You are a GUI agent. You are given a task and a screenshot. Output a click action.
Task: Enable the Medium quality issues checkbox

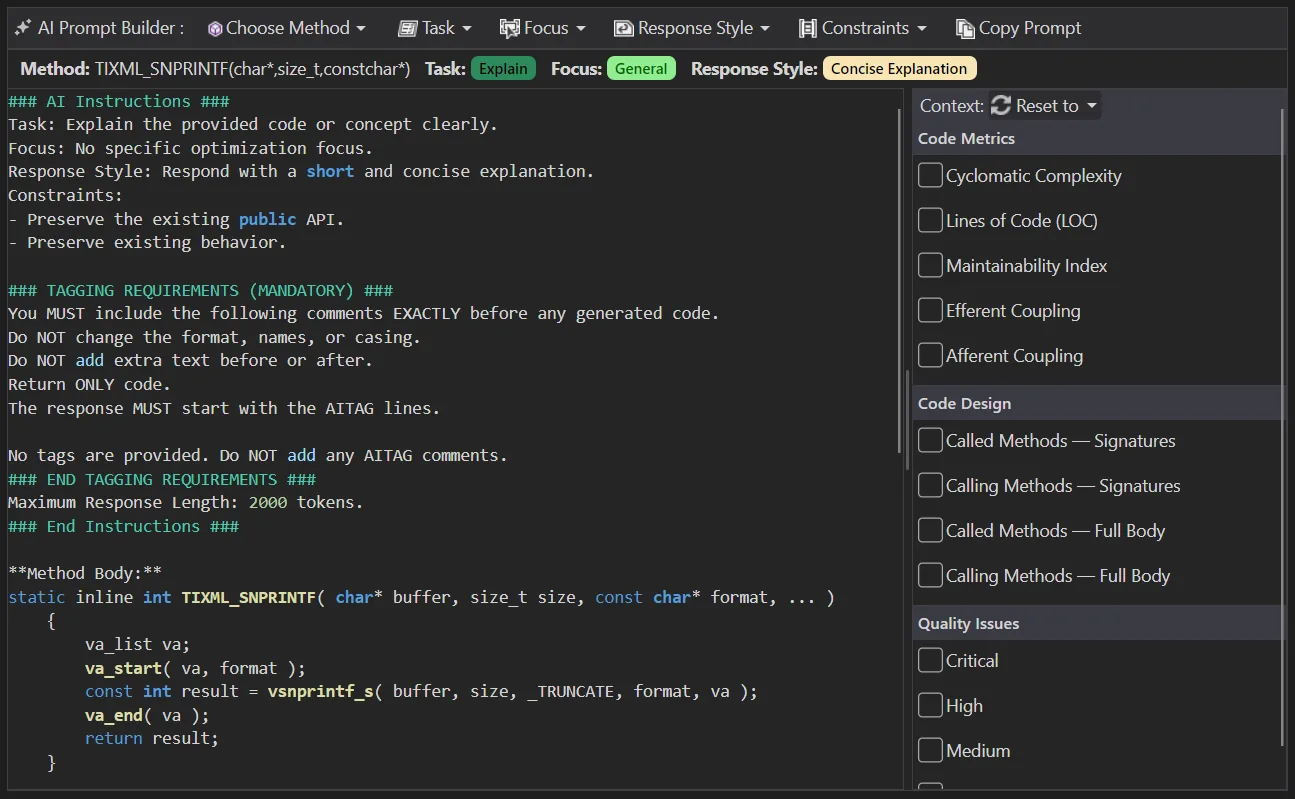pyautogui.click(x=930, y=750)
